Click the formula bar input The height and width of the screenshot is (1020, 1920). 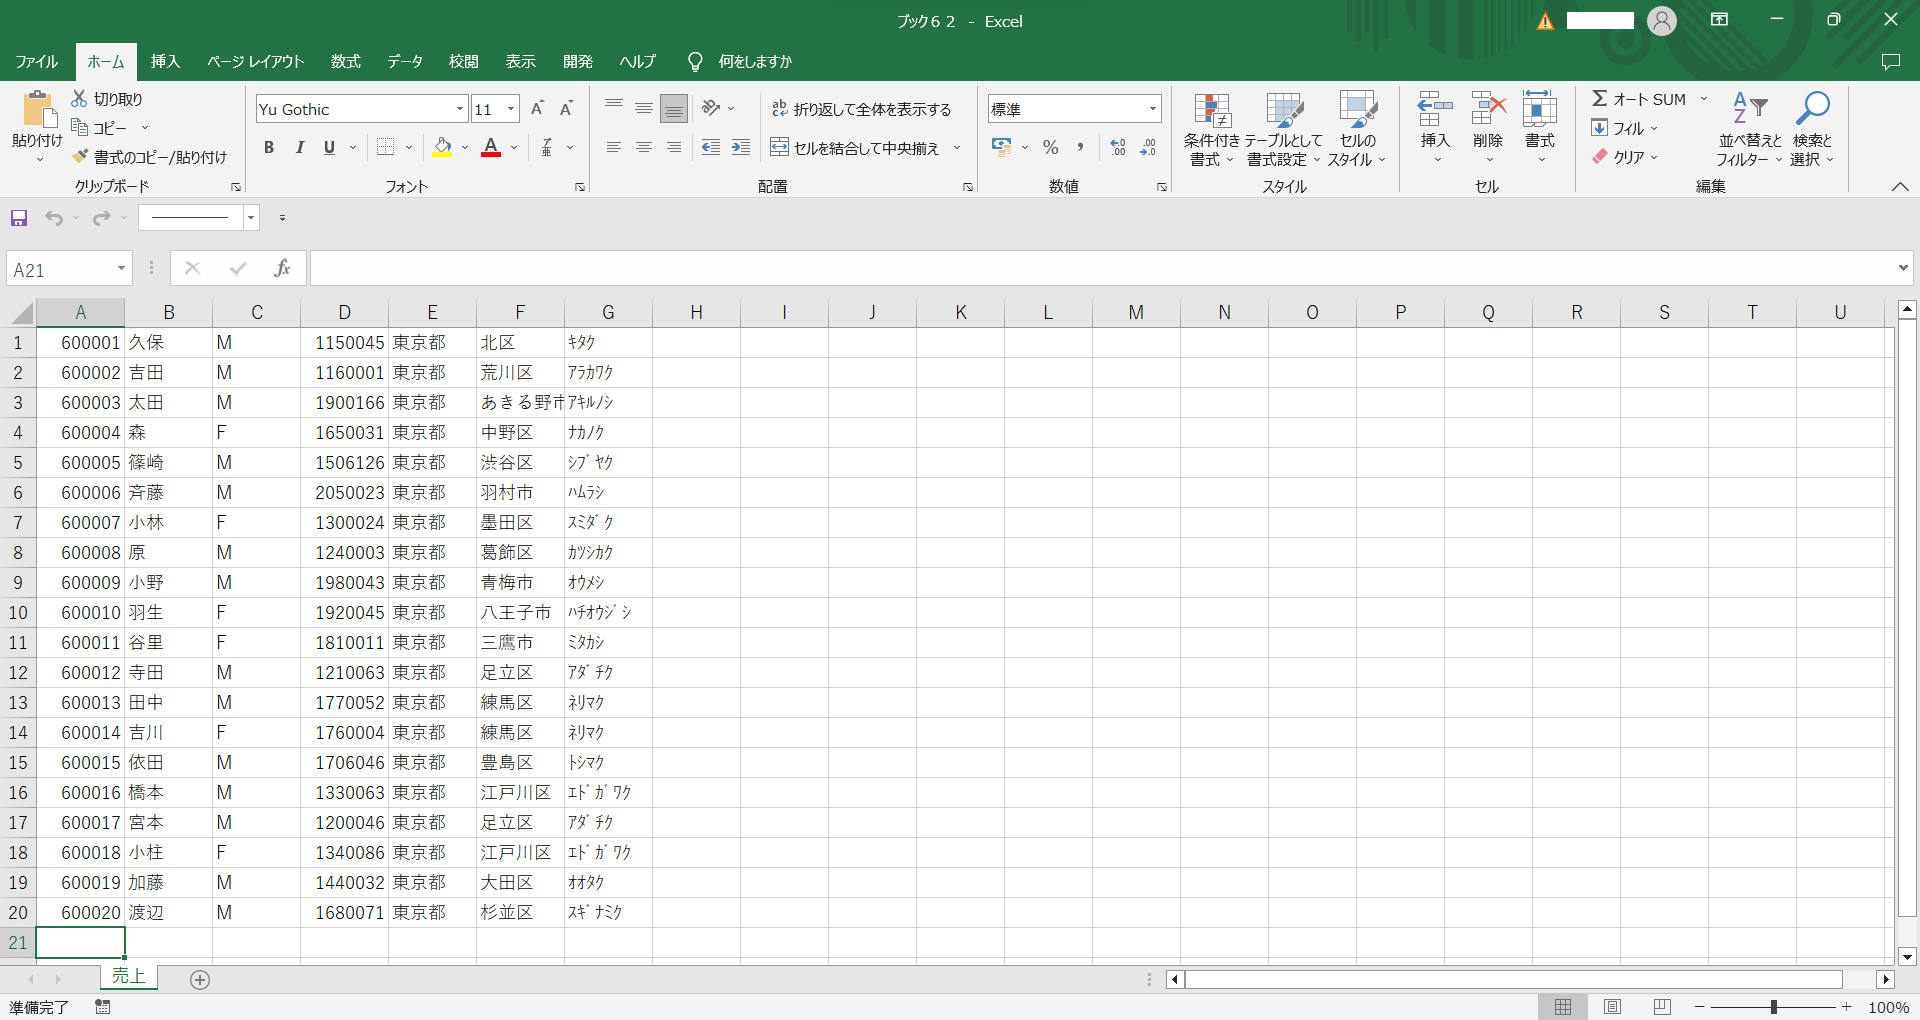(x=1102, y=268)
